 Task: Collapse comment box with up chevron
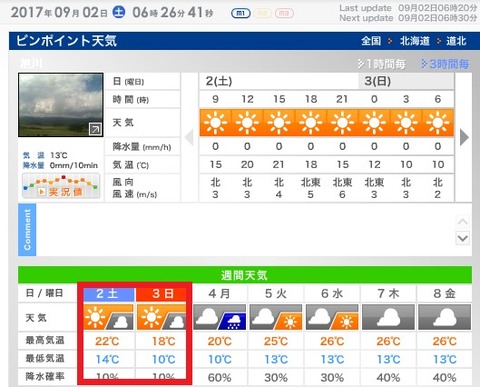click(x=463, y=221)
